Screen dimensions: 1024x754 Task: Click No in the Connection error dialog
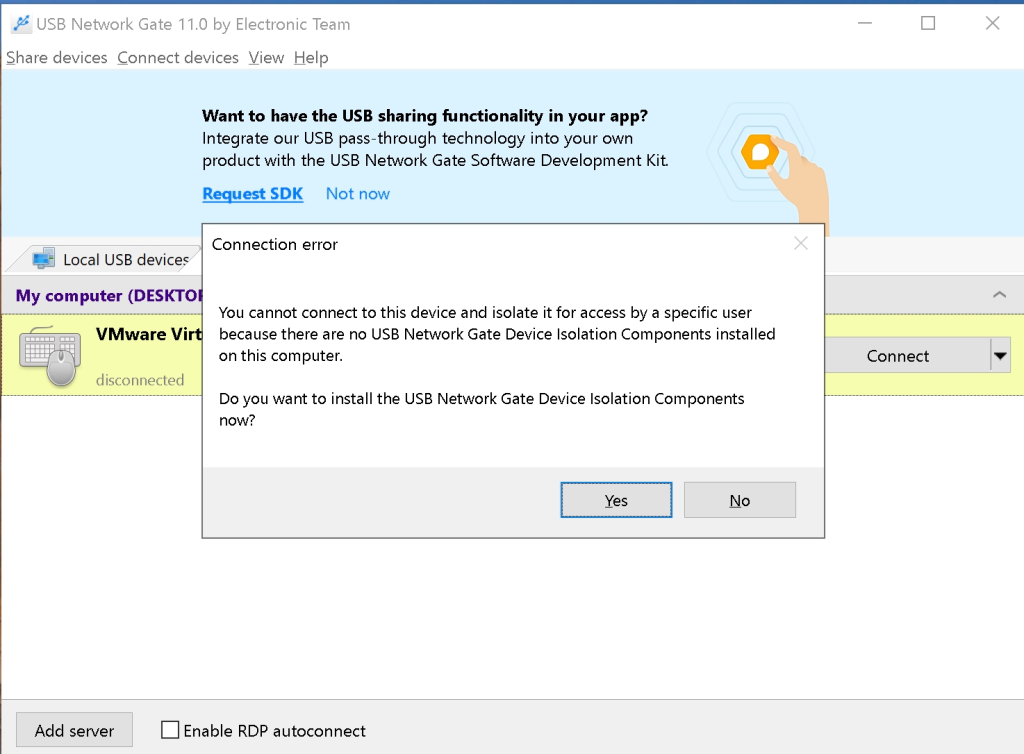[740, 500]
